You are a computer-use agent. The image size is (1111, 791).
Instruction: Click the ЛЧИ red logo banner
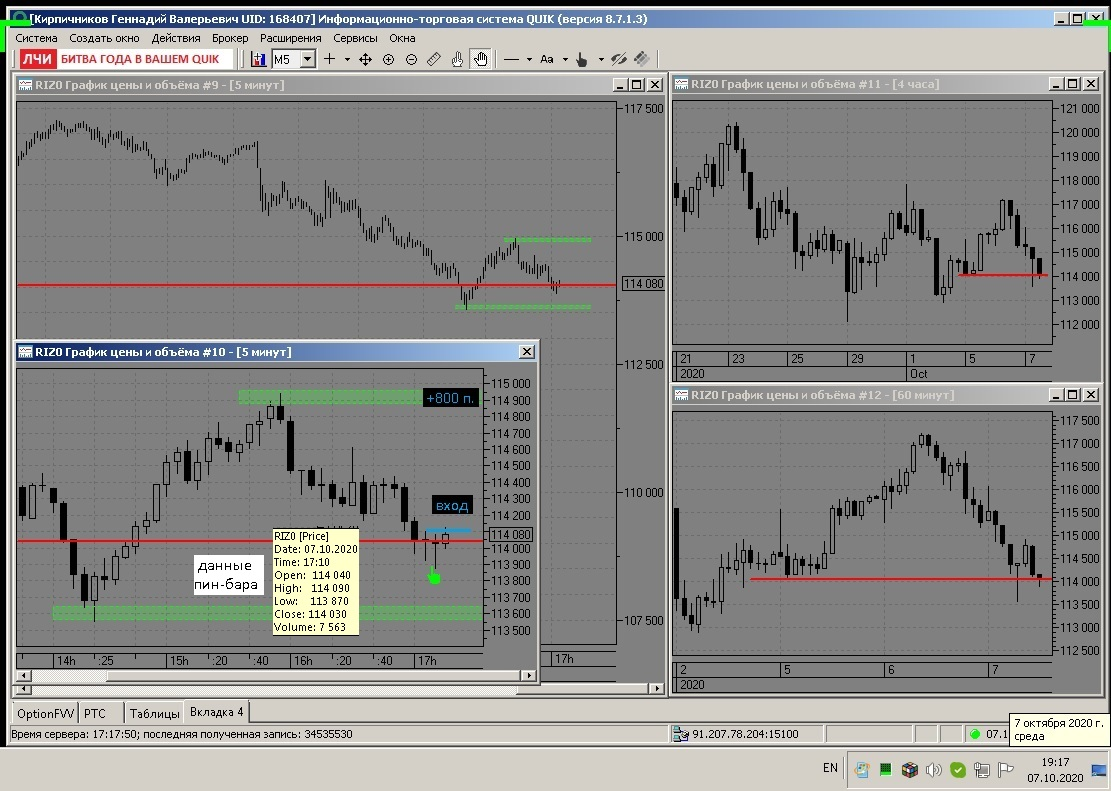(37, 59)
